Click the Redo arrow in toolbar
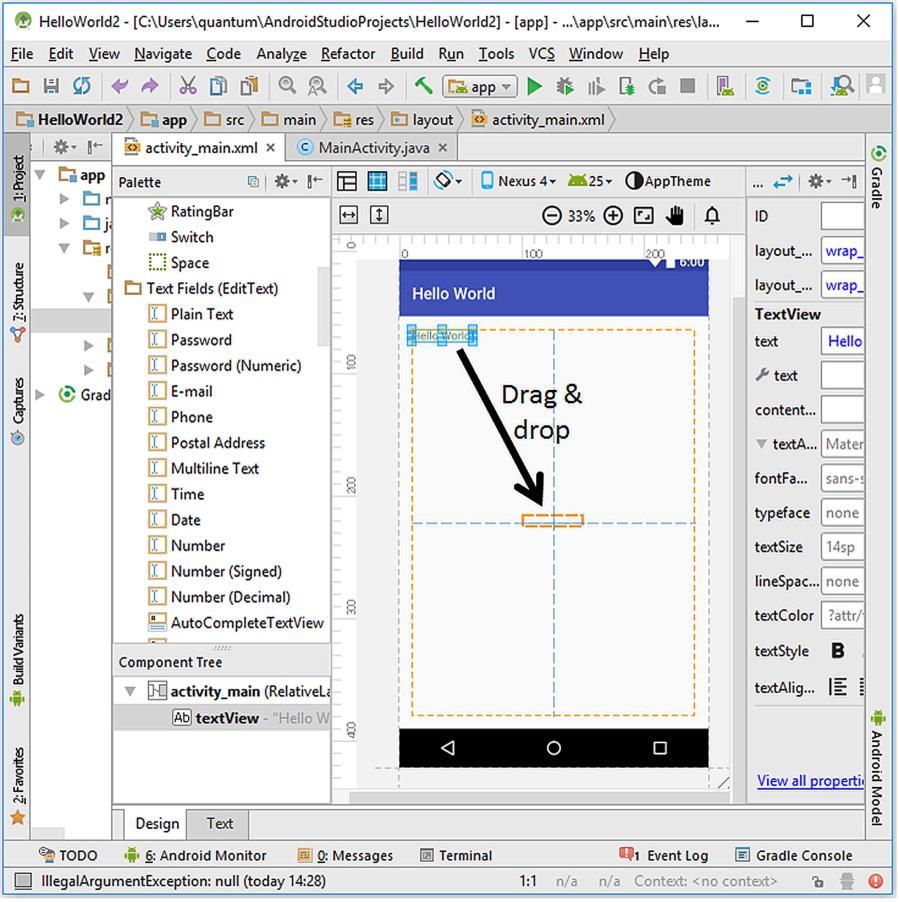 150,86
